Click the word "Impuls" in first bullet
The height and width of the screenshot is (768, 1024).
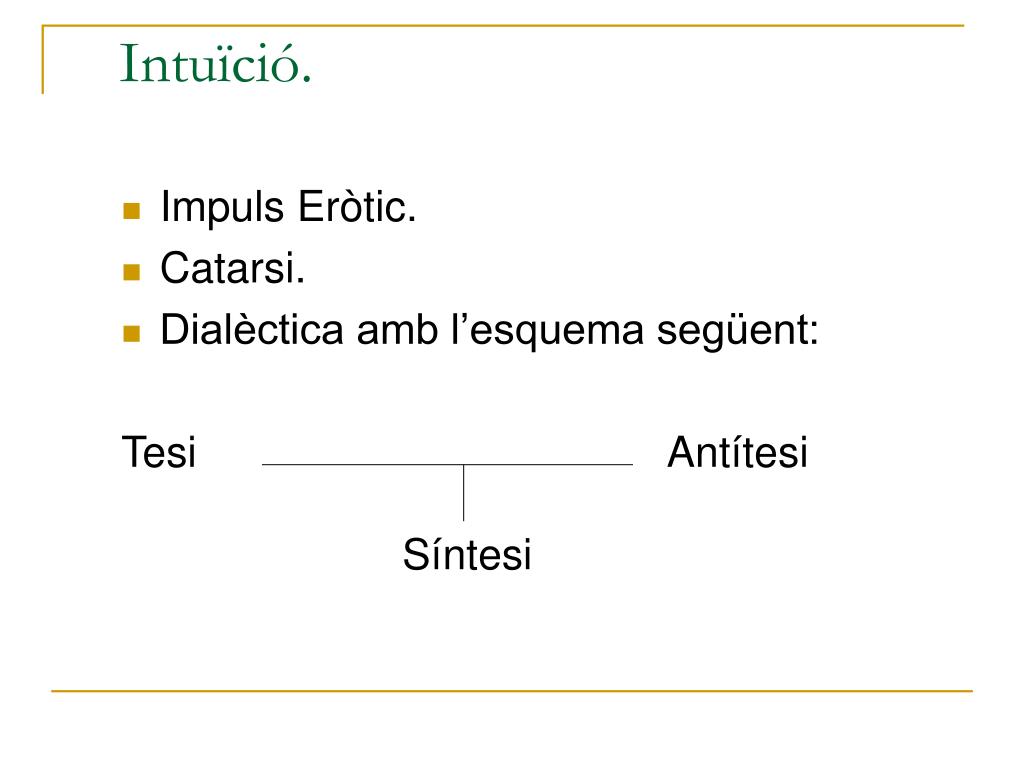(222, 208)
